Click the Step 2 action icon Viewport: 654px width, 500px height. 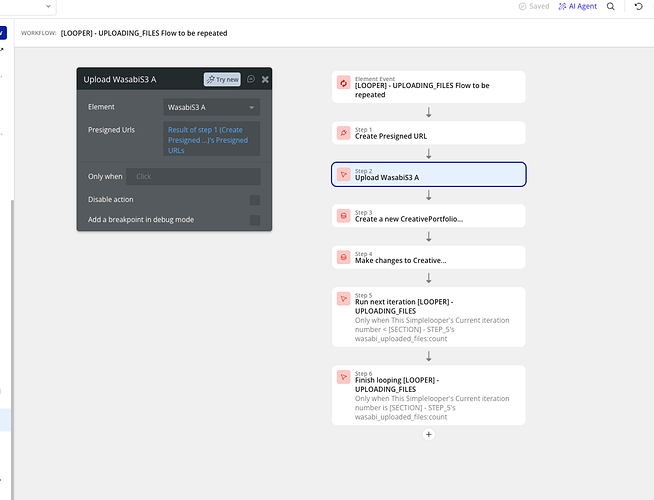coord(343,174)
